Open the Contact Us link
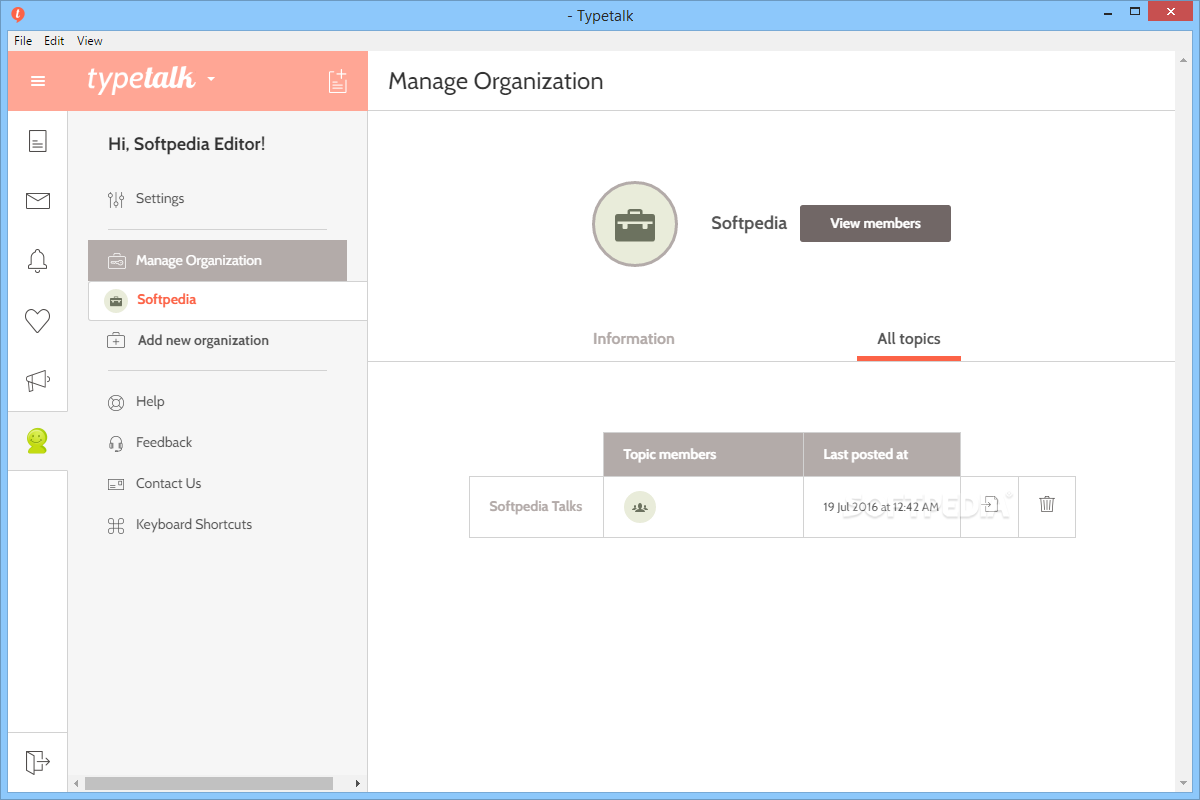This screenshot has height=800, width=1200. click(x=169, y=484)
